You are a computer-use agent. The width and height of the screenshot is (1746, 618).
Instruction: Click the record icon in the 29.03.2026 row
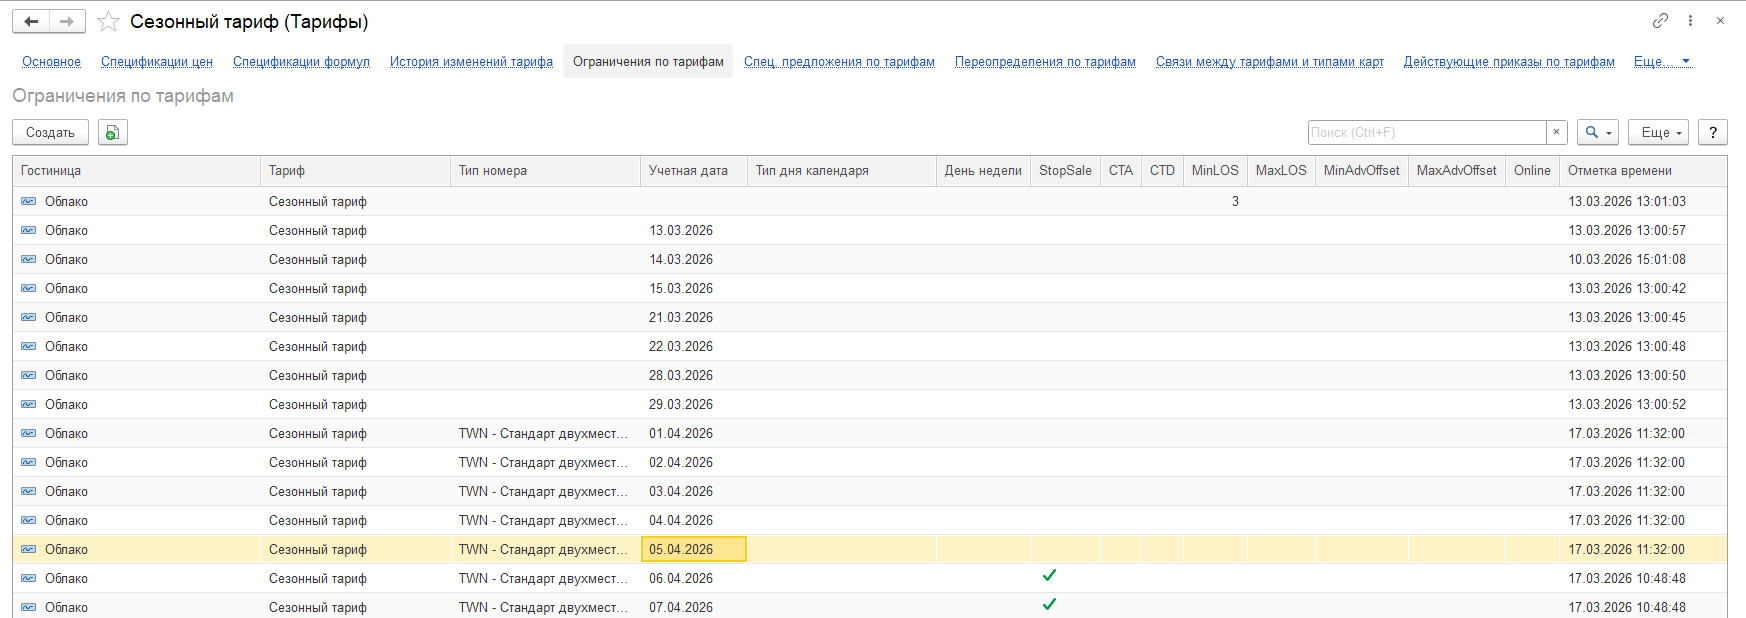[x=29, y=404]
